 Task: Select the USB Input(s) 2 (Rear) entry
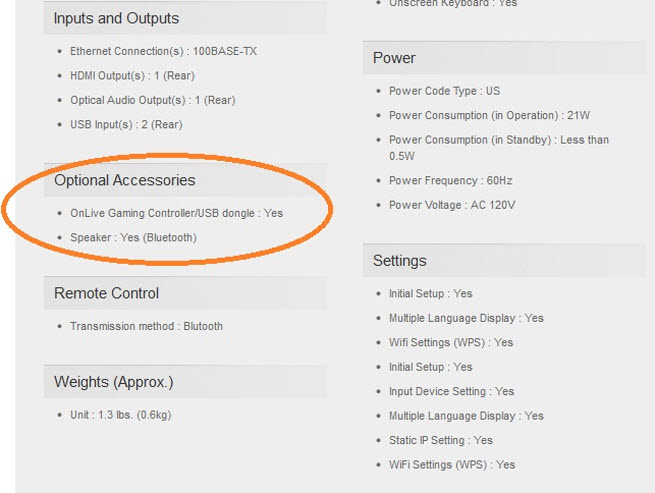[126, 125]
